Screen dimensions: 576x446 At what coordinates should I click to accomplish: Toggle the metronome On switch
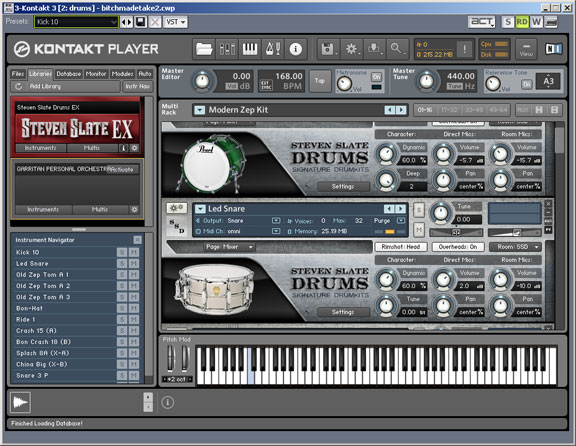pyautogui.click(x=376, y=77)
